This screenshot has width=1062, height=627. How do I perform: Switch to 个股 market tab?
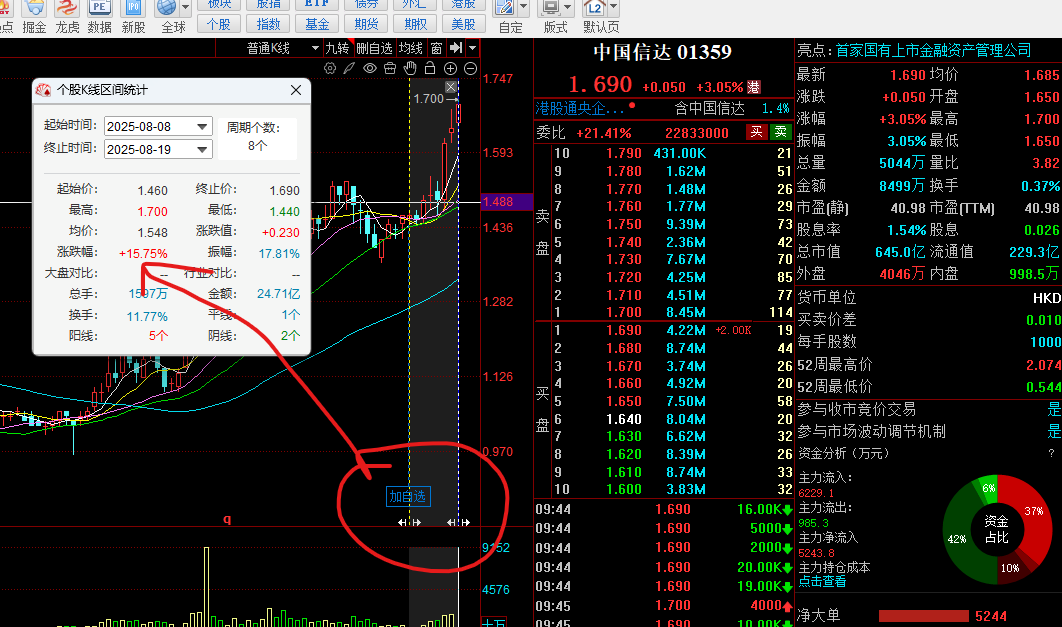click(x=219, y=24)
